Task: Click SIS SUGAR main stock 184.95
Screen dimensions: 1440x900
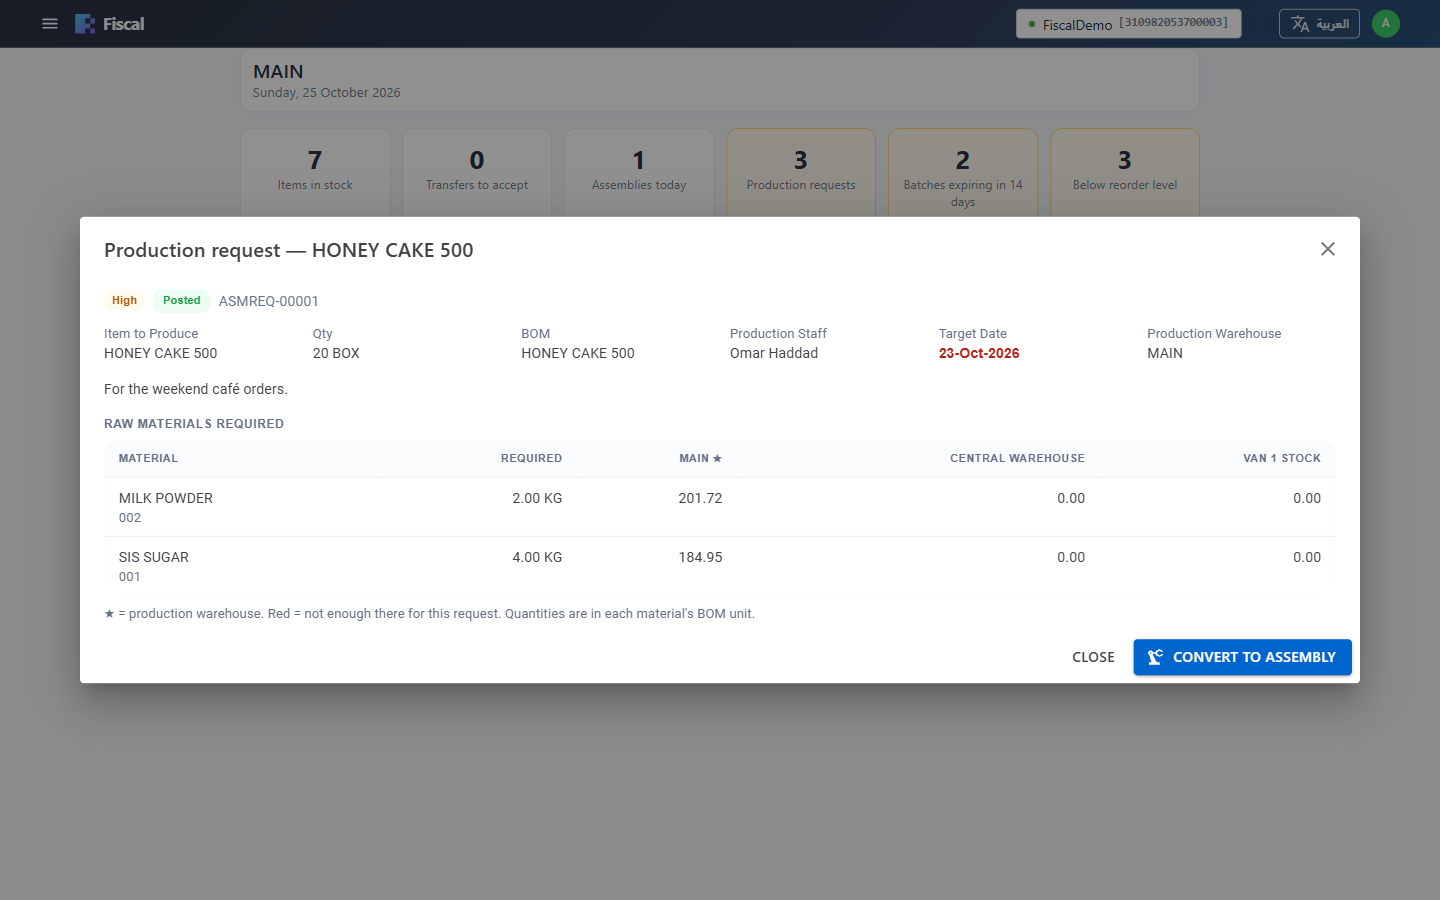Action: [x=700, y=557]
